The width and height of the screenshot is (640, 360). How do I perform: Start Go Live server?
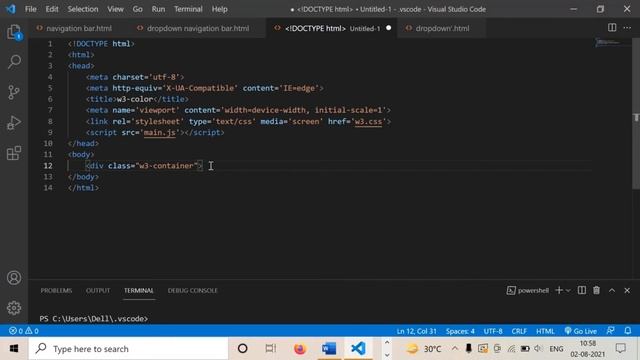pos(581,331)
